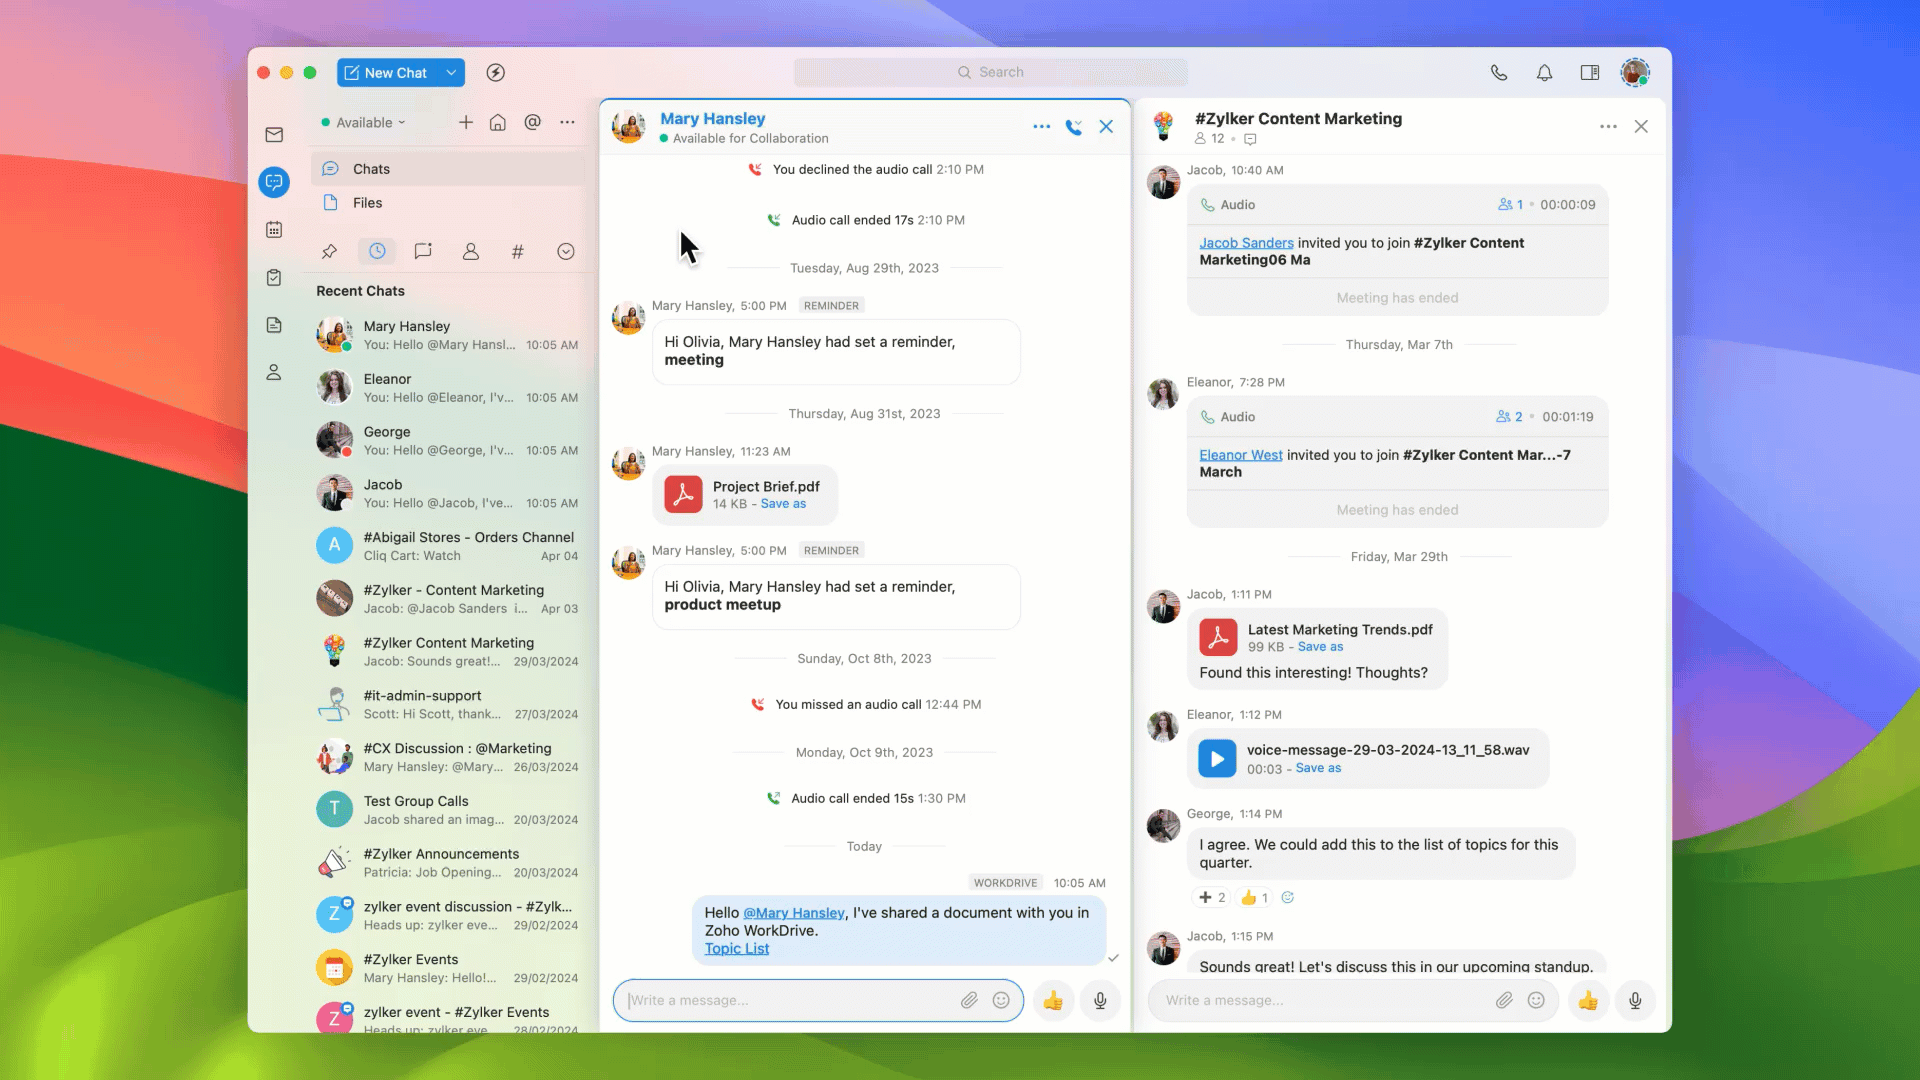This screenshot has width=1920, height=1080.
Task: Play the Eleanor voice message audio
Action: point(1216,758)
